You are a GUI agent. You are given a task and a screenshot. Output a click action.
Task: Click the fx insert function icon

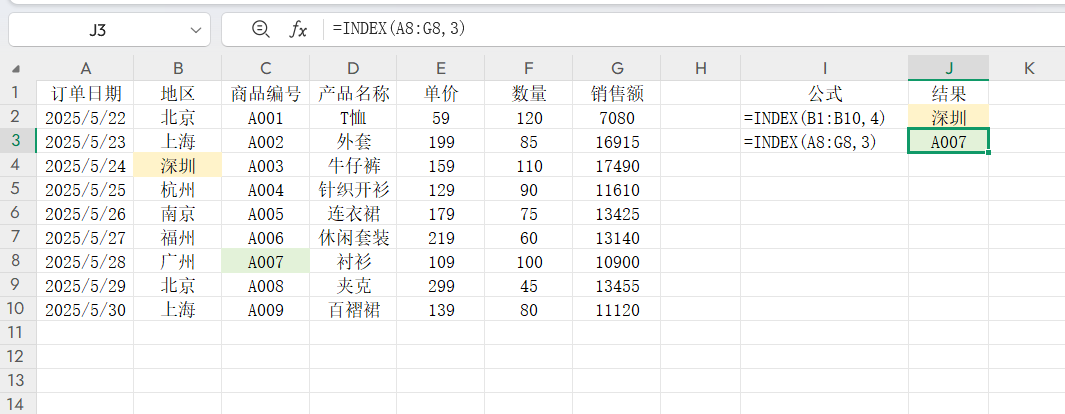coord(298,30)
